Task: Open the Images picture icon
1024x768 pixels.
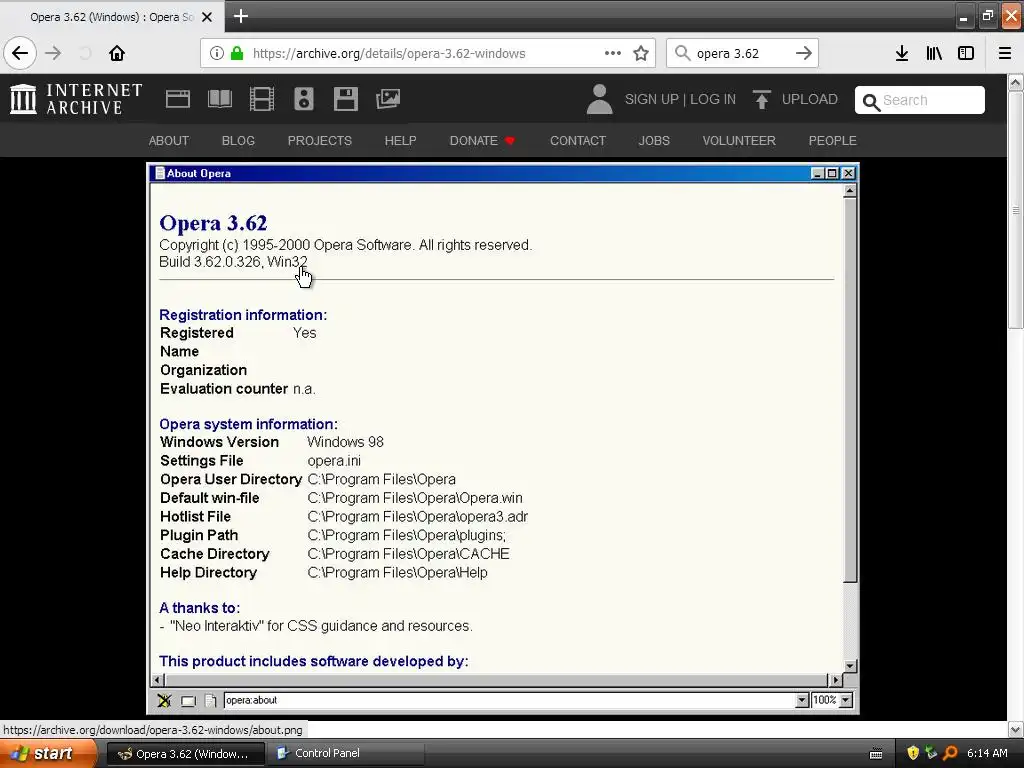Action: [x=388, y=99]
